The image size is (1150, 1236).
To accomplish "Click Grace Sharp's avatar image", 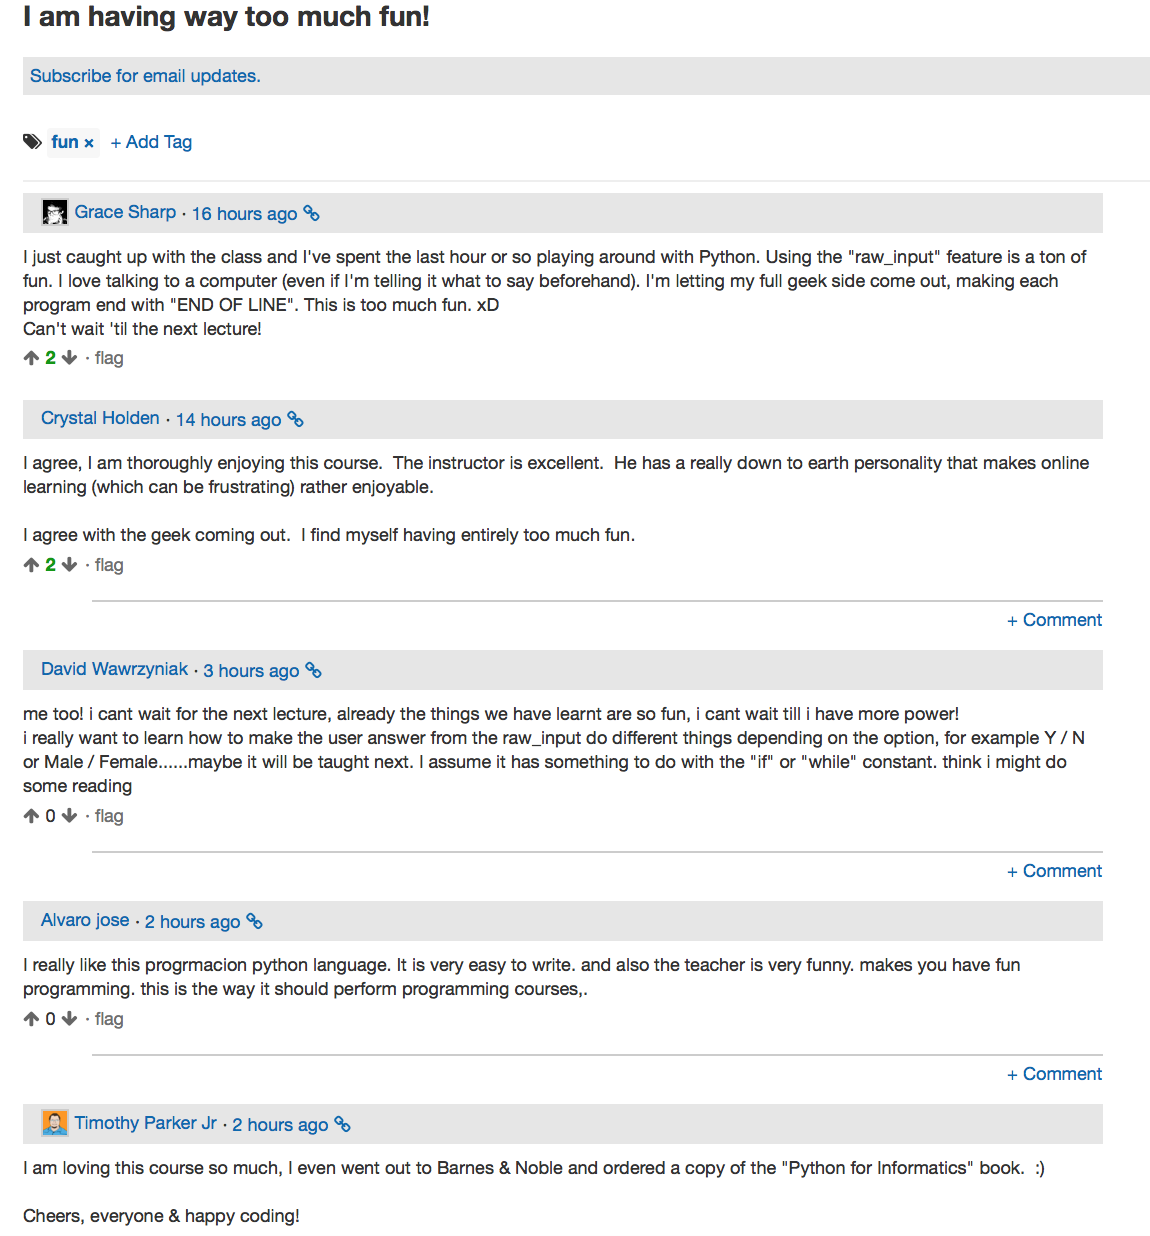I will (55, 212).
